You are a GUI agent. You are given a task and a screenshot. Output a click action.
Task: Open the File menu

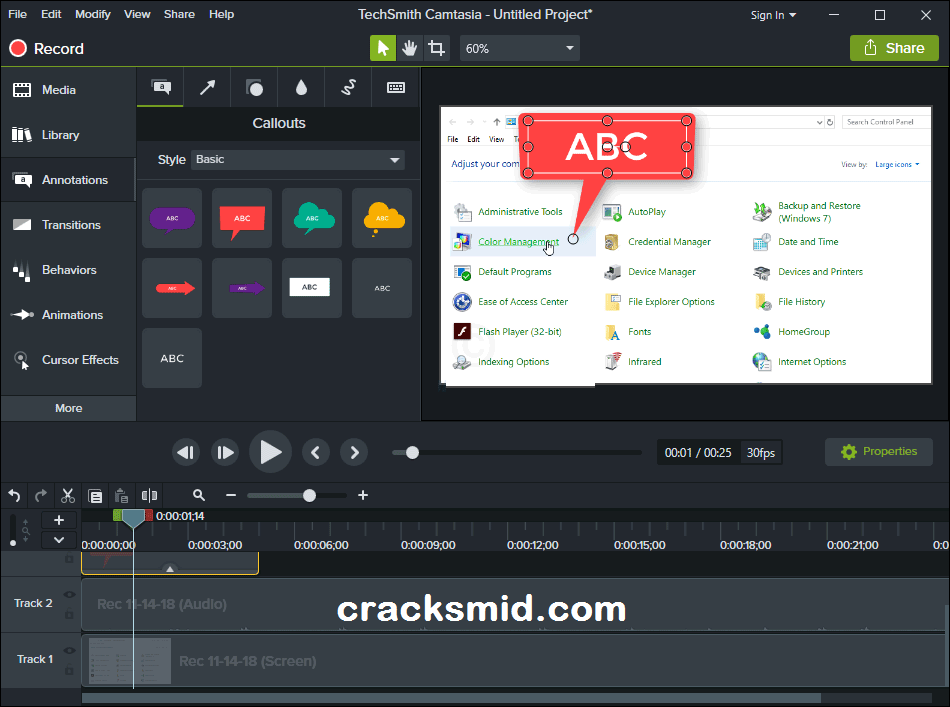18,14
